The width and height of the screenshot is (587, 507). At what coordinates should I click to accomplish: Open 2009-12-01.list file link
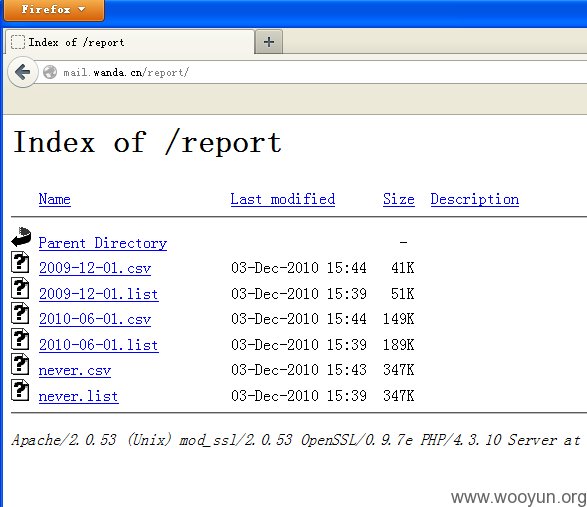[x=99, y=294]
